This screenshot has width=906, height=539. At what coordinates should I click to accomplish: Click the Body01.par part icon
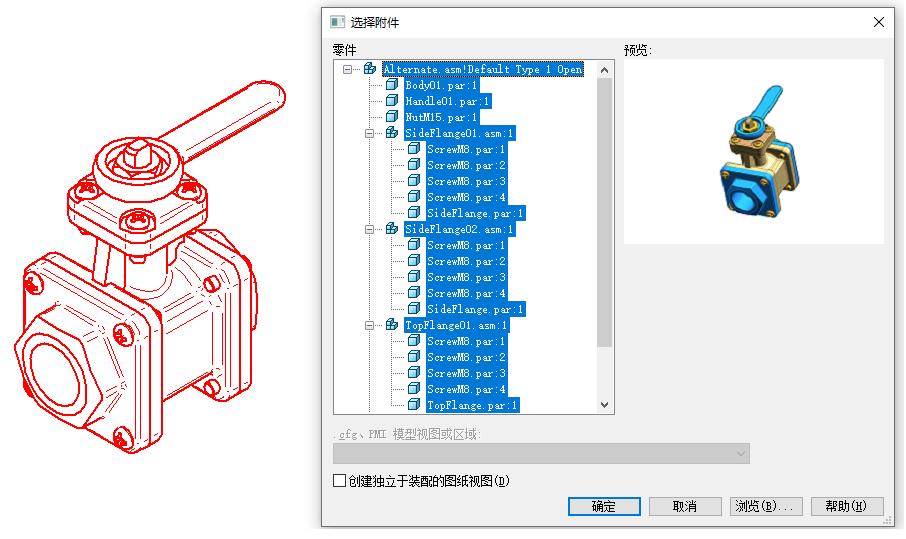click(x=392, y=85)
